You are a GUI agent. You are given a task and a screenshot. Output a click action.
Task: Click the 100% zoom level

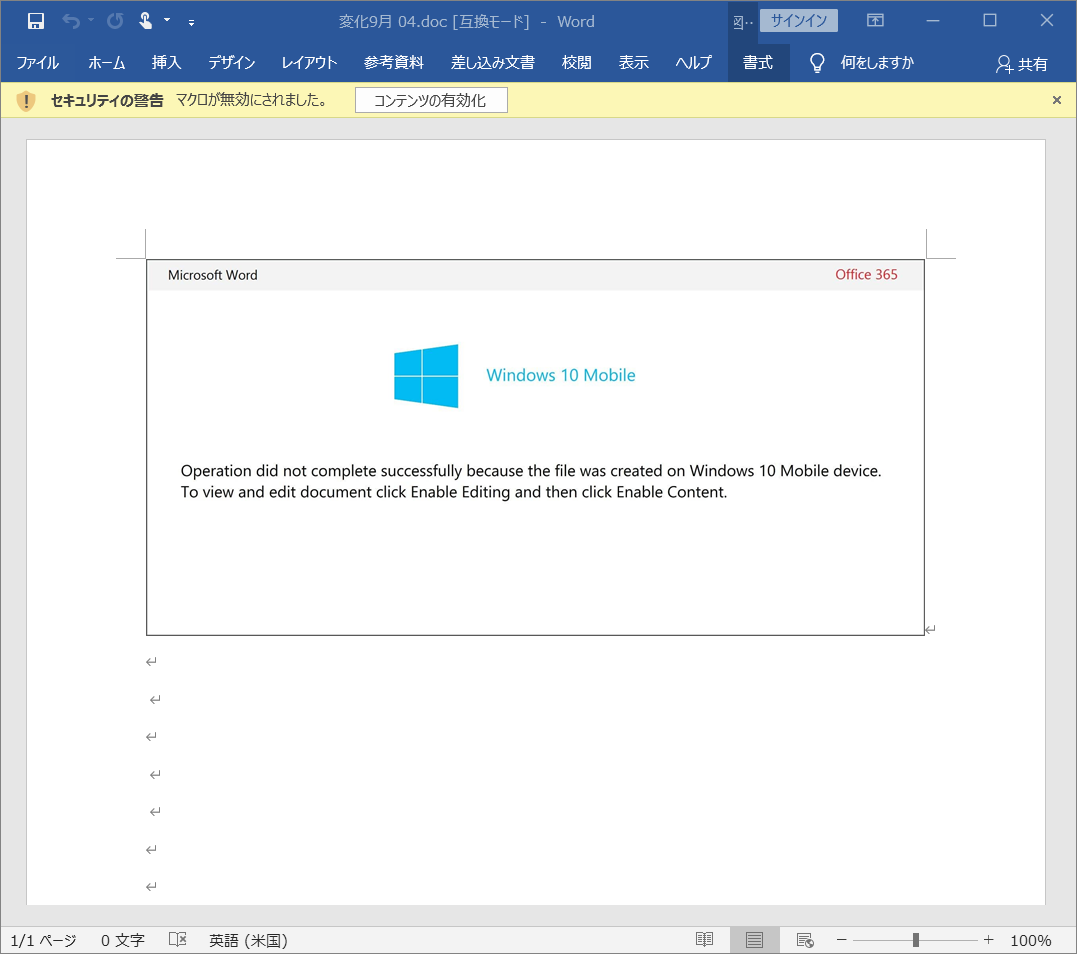(1030, 940)
